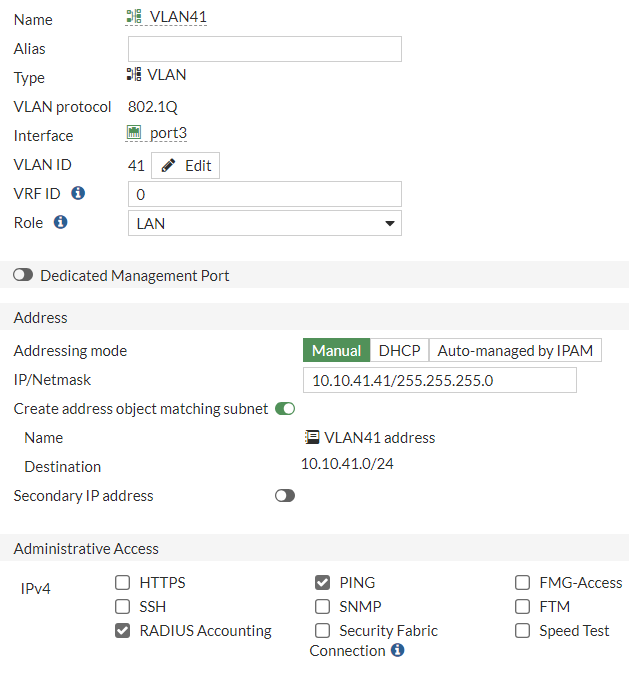
Task: Click the VLAN41 name icon
Action: 134,17
